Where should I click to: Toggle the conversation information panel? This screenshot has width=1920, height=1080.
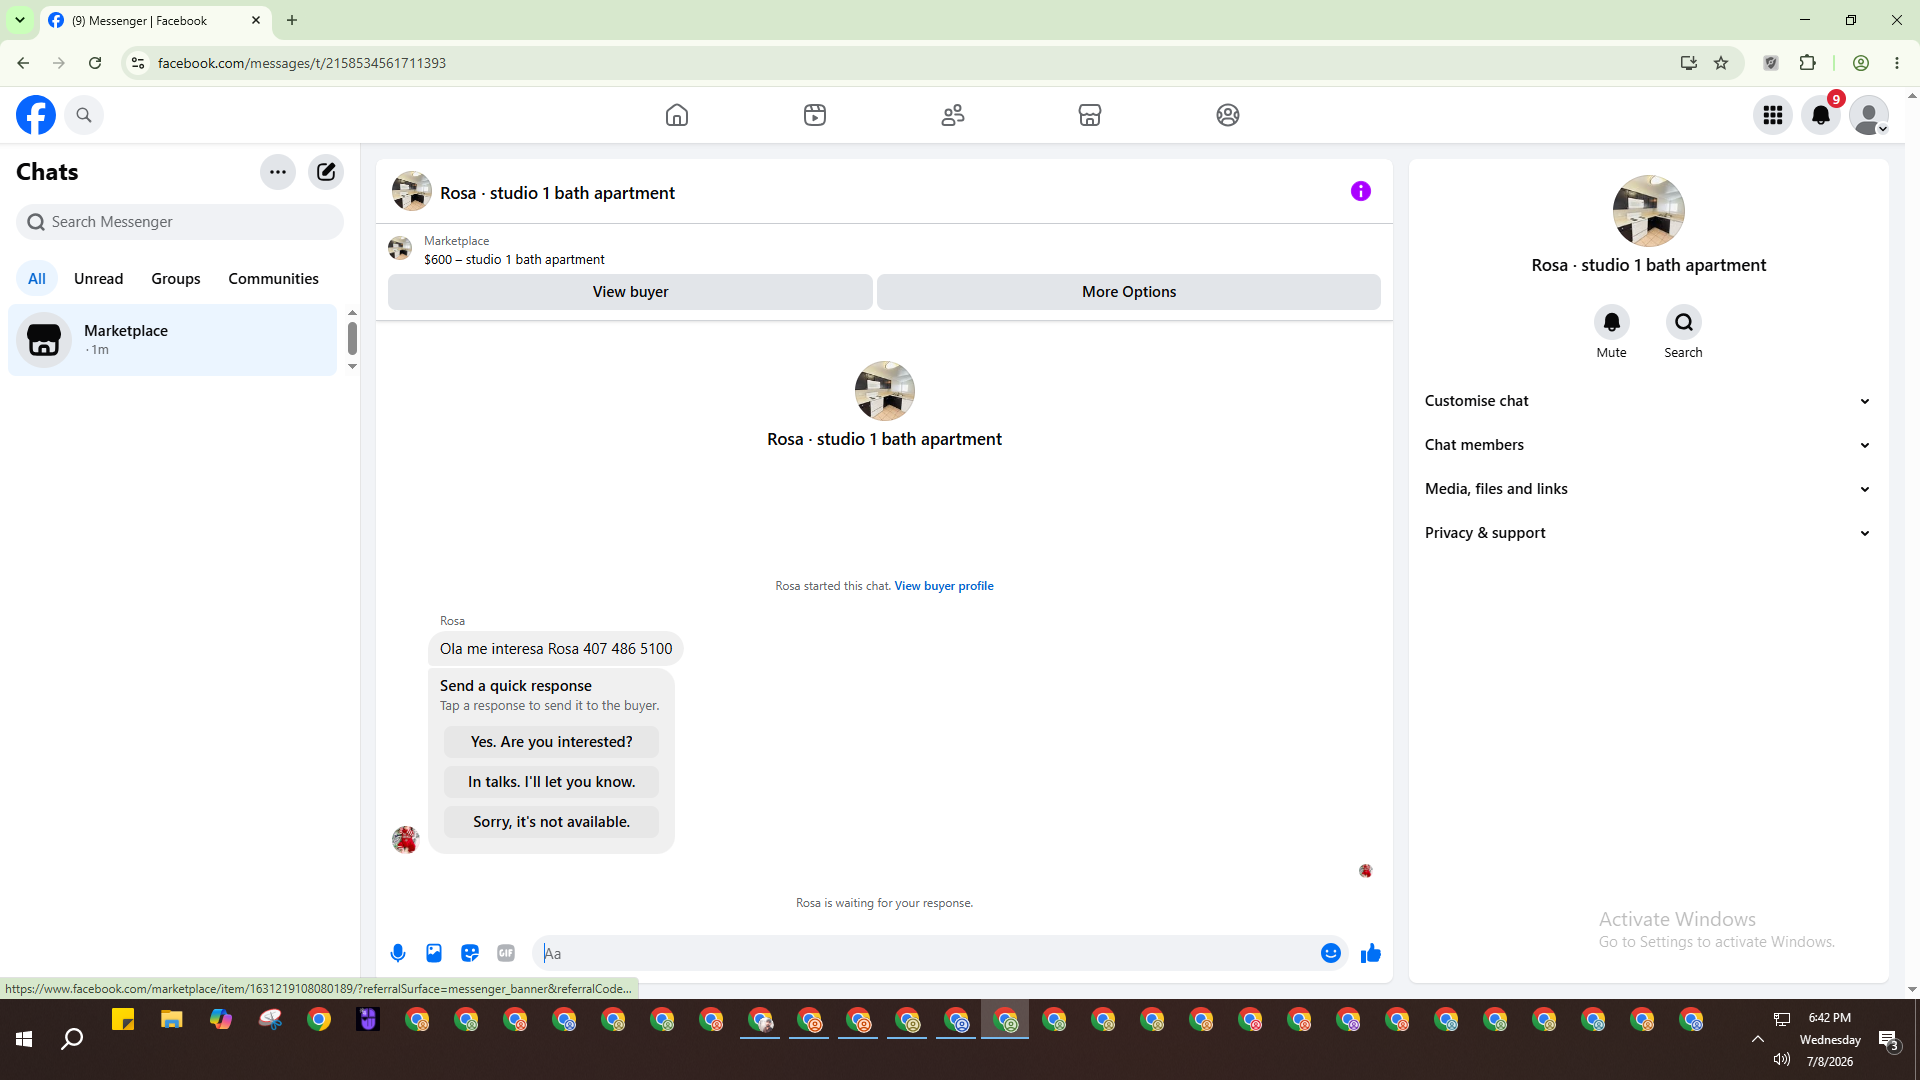coord(1361,191)
